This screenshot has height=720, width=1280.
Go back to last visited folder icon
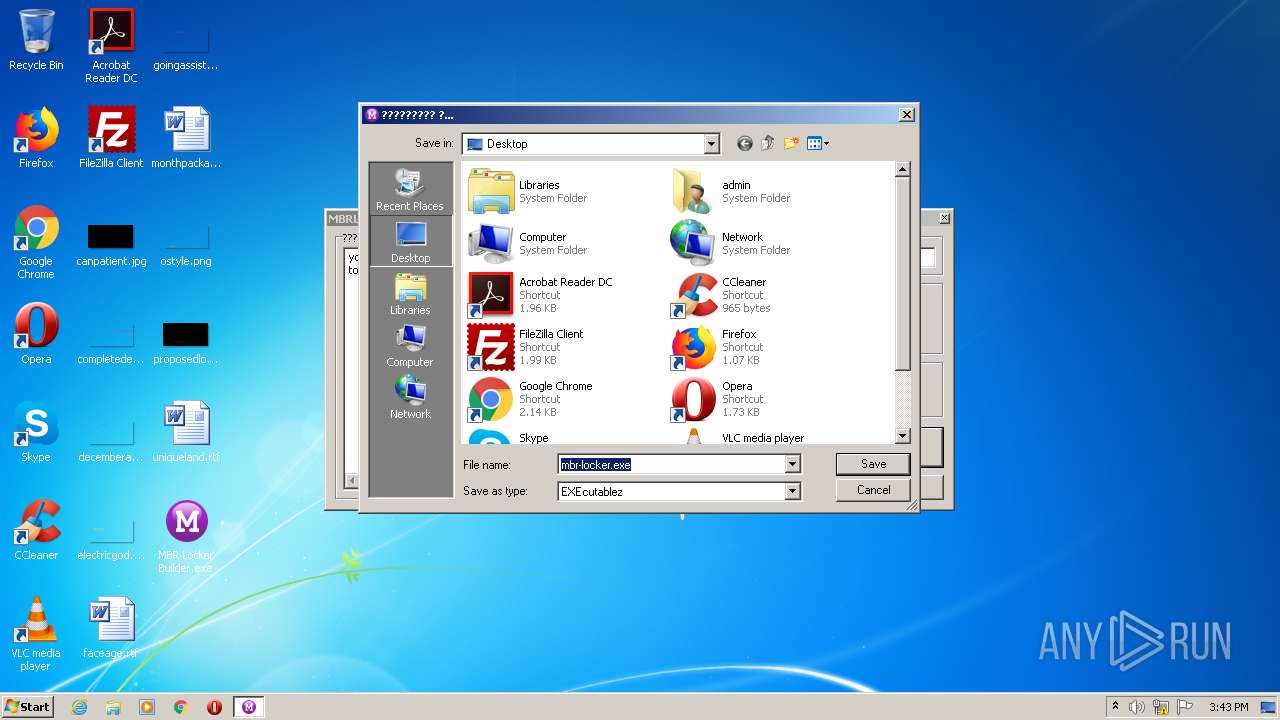pyautogui.click(x=744, y=144)
